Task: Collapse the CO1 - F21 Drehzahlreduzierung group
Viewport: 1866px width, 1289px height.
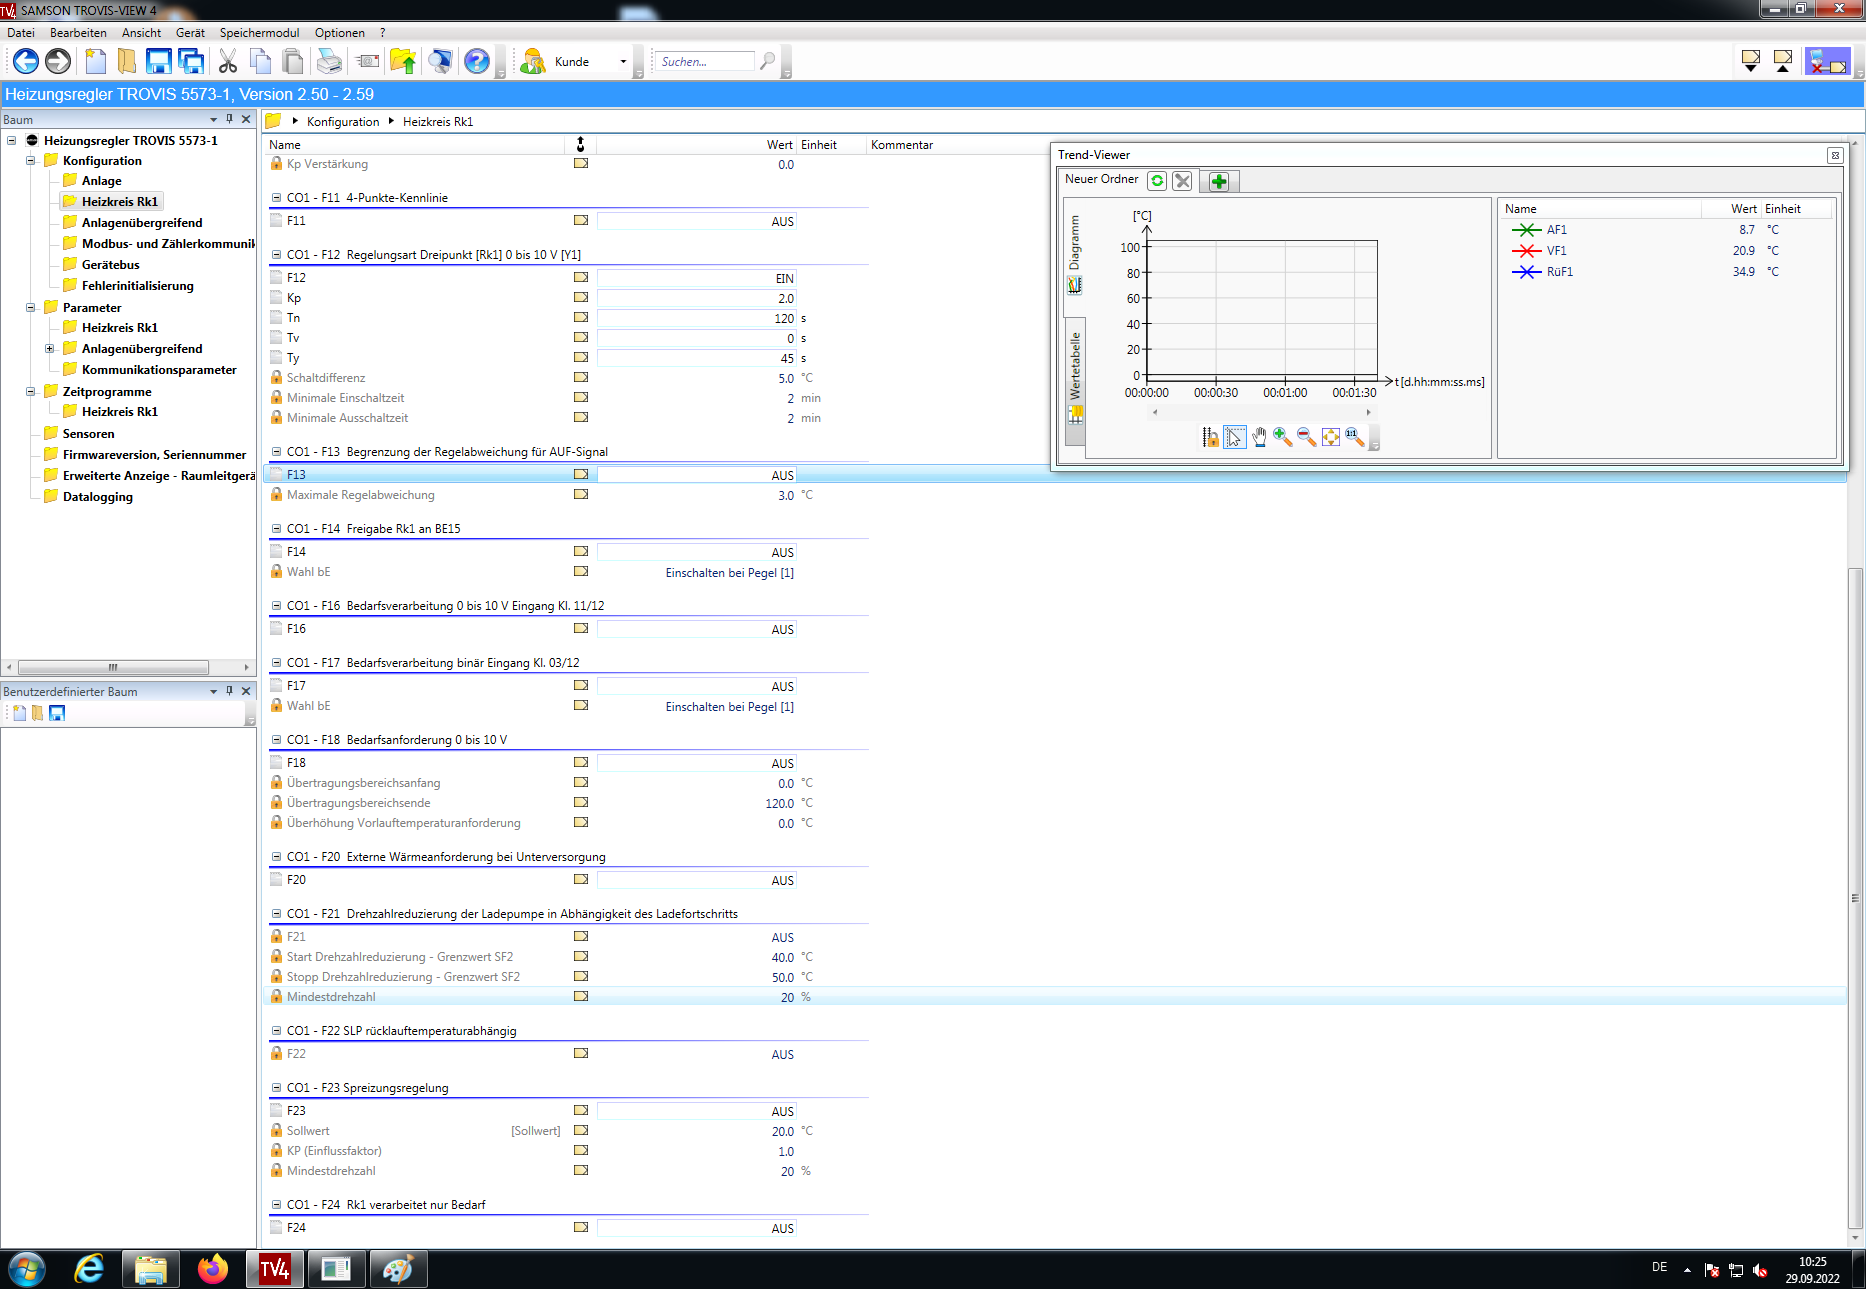Action: point(277,914)
